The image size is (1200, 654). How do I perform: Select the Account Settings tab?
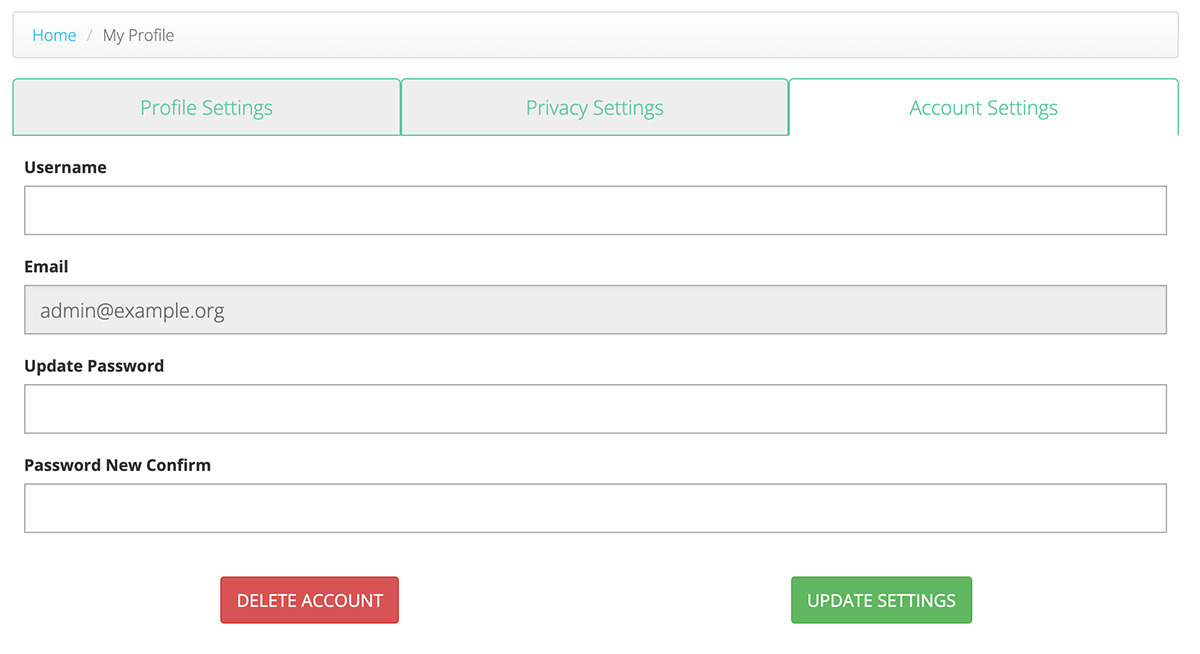tap(983, 108)
